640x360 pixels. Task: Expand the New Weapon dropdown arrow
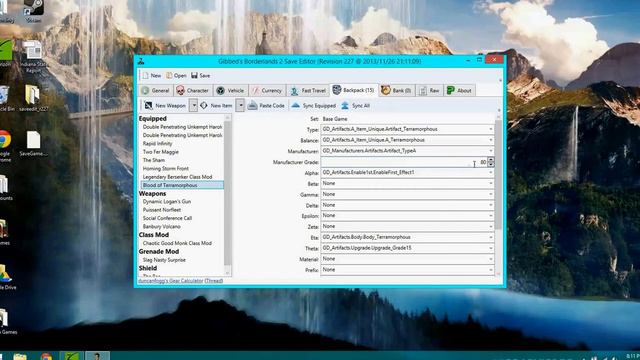pos(194,106)
